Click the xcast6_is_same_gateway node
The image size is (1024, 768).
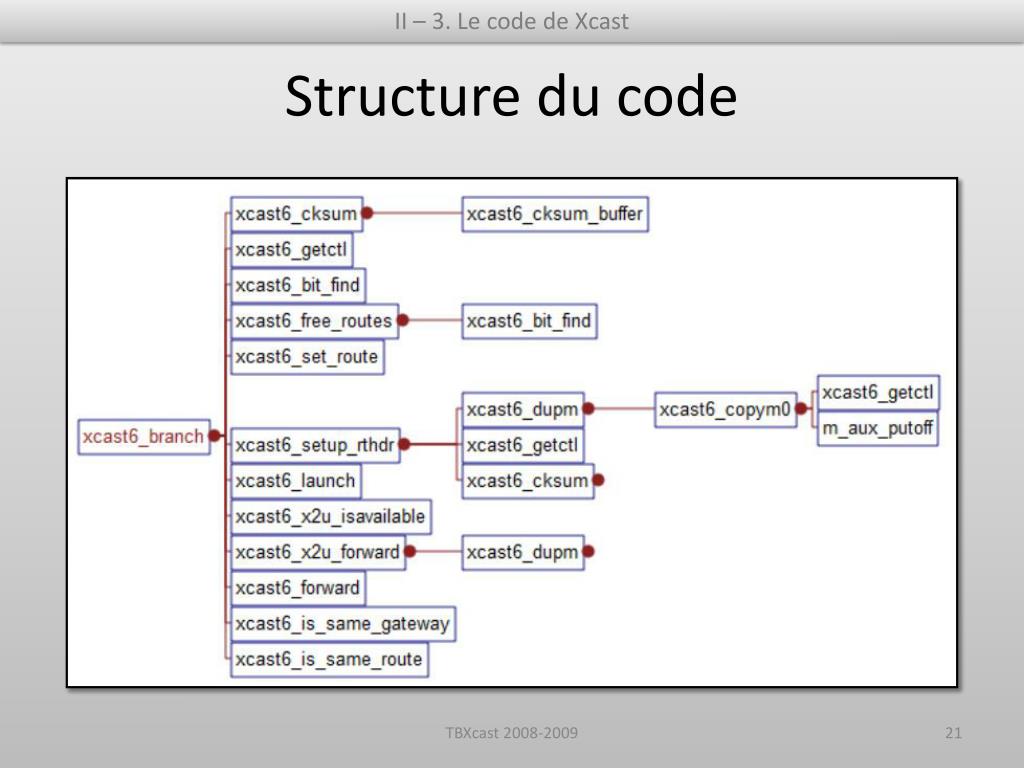click(x=343, y=624)
